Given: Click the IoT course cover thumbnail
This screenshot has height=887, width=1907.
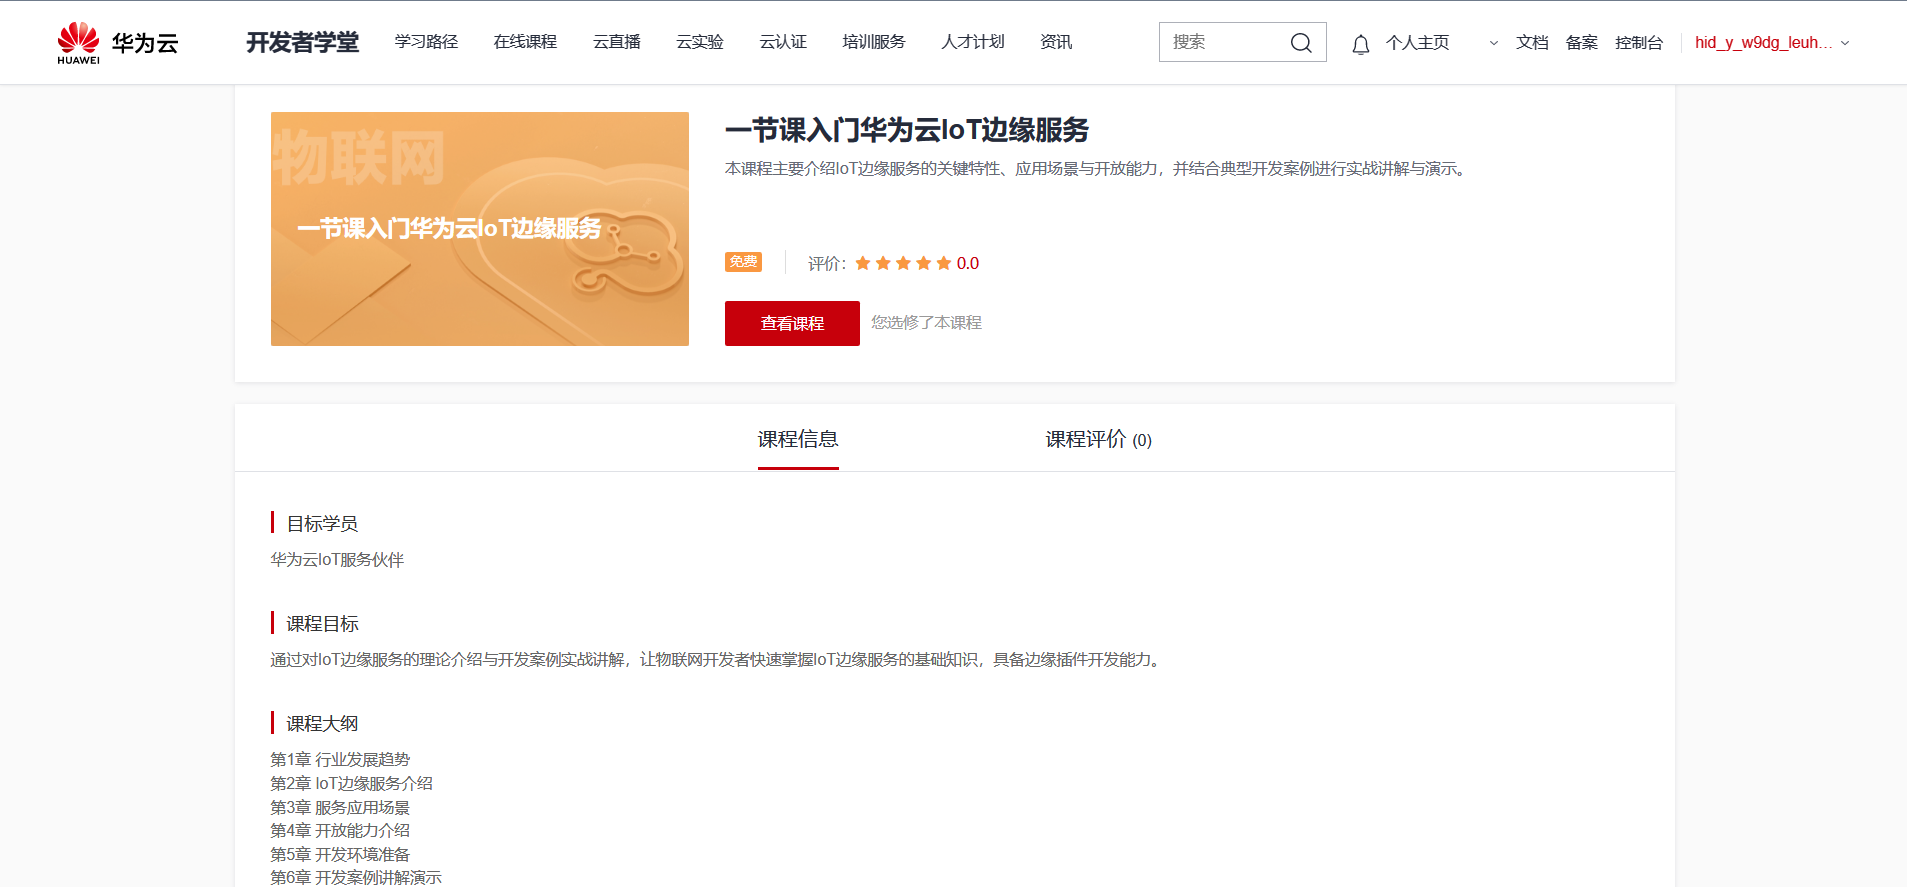Looking at the screenshot, I should tap(480, 229).
